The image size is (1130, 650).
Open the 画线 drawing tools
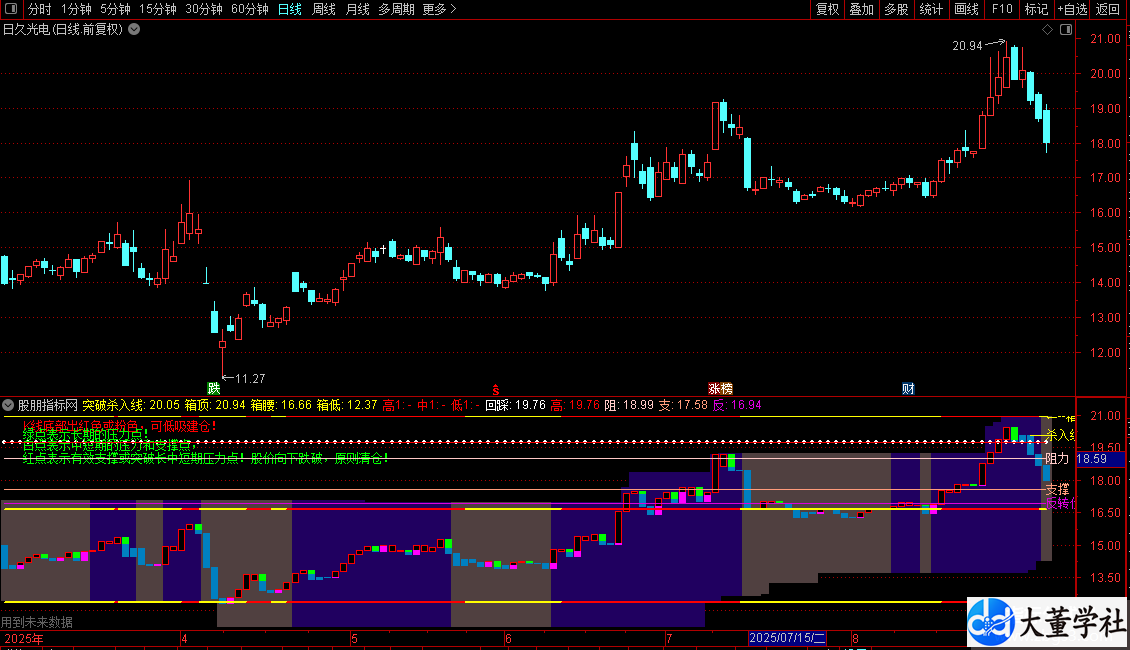(x=966, y=9)
